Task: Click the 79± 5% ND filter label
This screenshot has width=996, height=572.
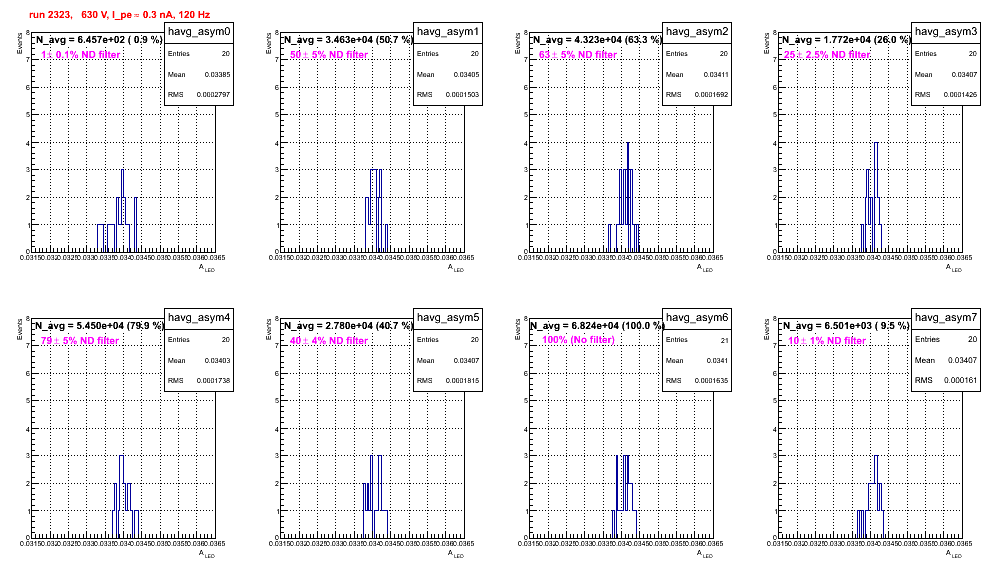Action: [80, 341]
